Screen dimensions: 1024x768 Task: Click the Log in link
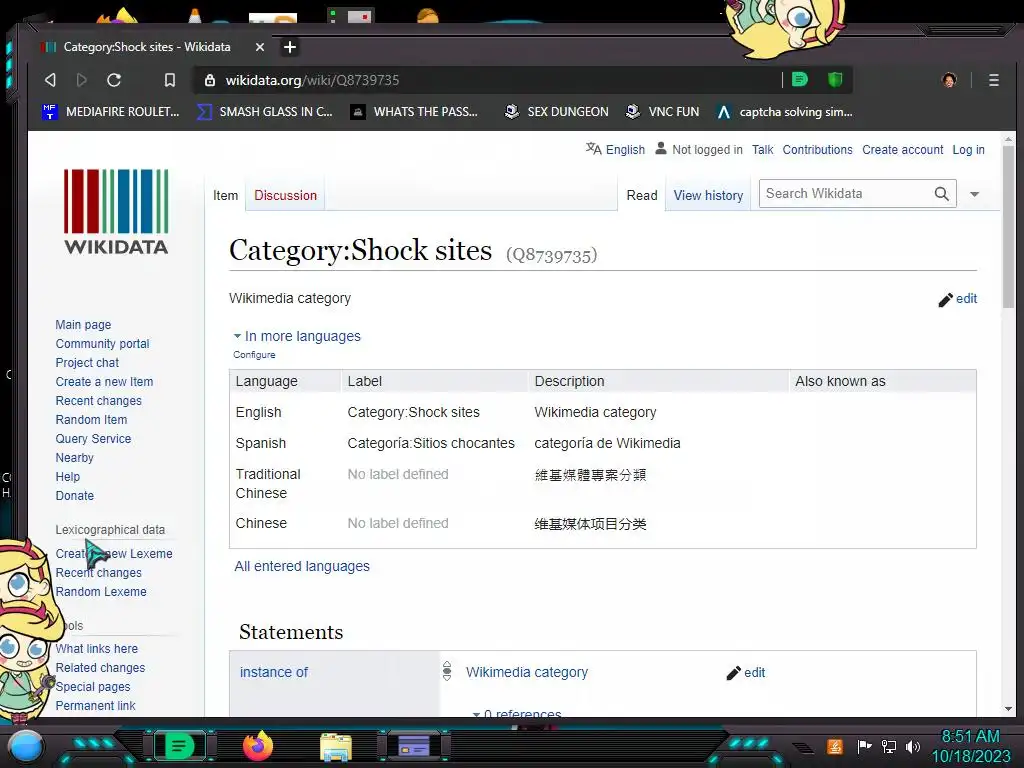(x=968, y=150)
